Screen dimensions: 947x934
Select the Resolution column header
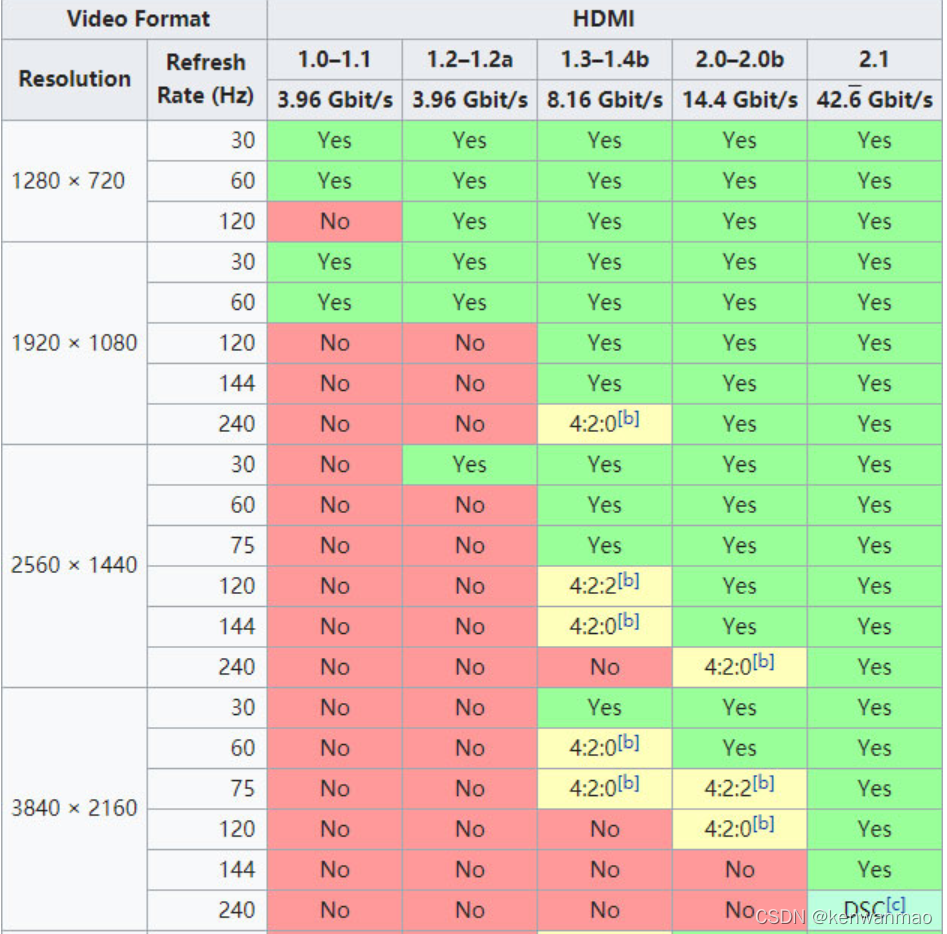click(x=74, y=79)
